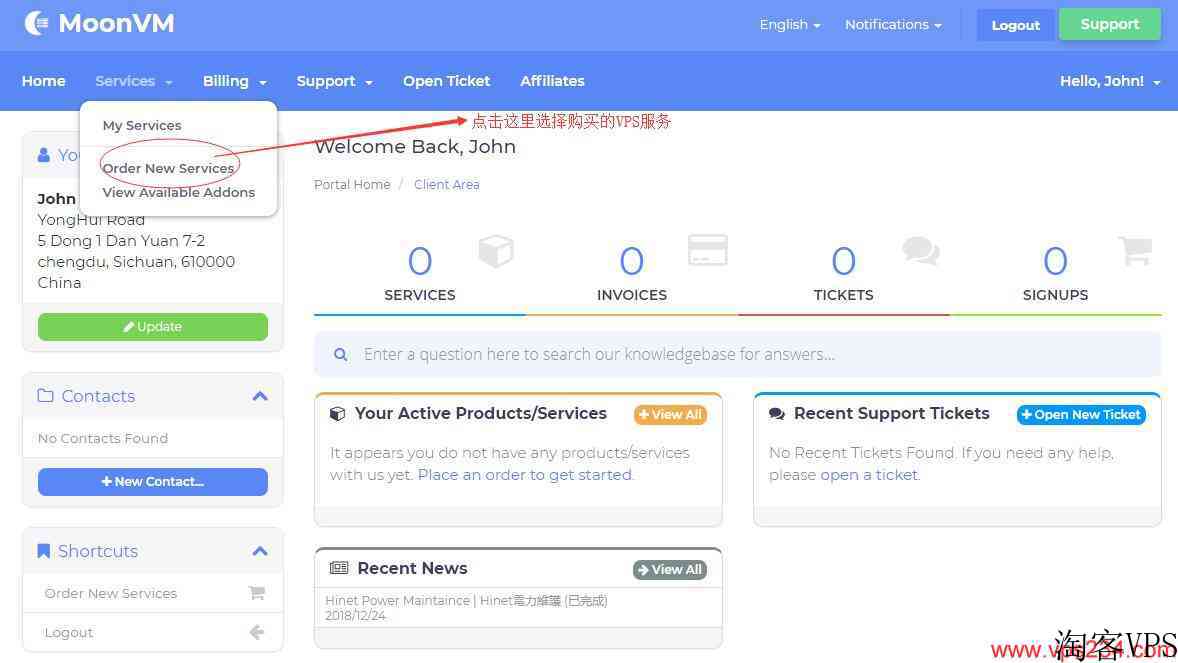Viewport: 1178px width, 663px height.
Task: Click the chengdu, Sichuan, 610000 address line
Action: [136, 262]
